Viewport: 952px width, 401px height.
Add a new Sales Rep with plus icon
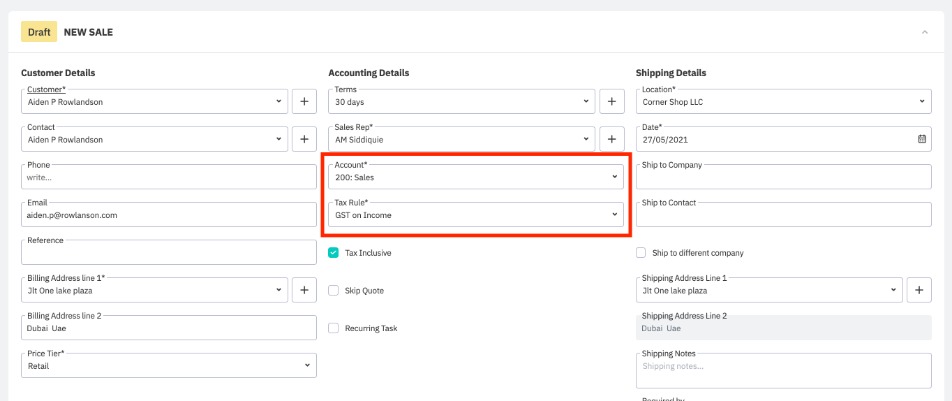coord(612,139)
